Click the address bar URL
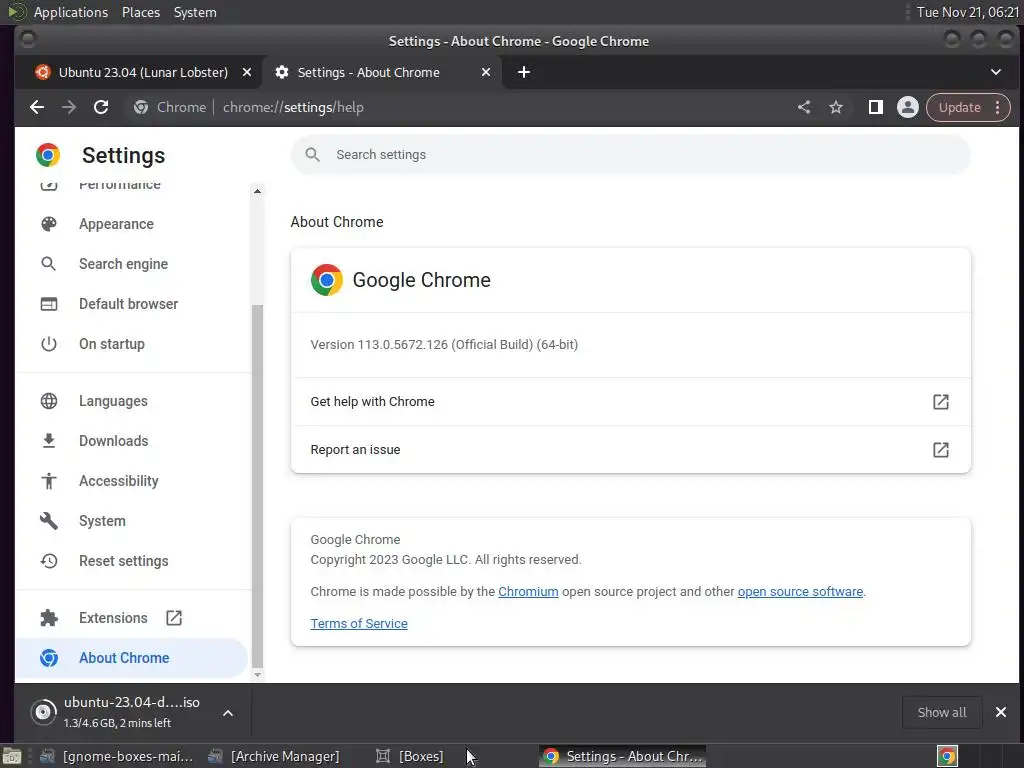The image size is (1024, 768). click(293, 107)
